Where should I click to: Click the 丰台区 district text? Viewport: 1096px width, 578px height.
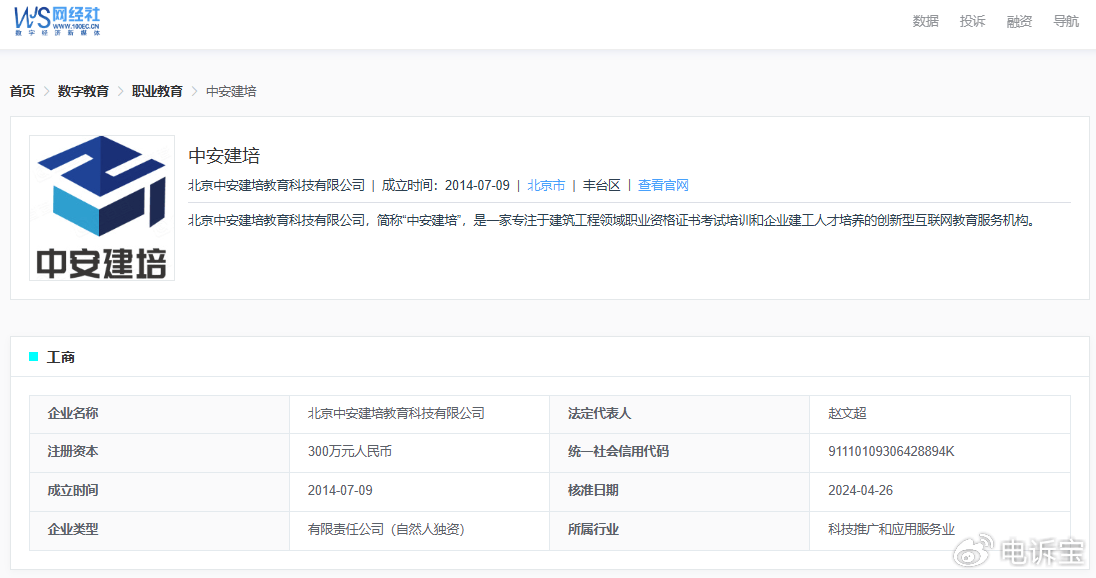click(601, 185)
